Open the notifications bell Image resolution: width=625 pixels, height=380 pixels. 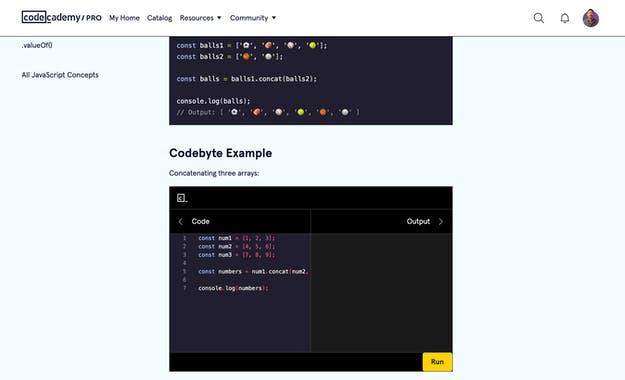(x=564, y=18)
